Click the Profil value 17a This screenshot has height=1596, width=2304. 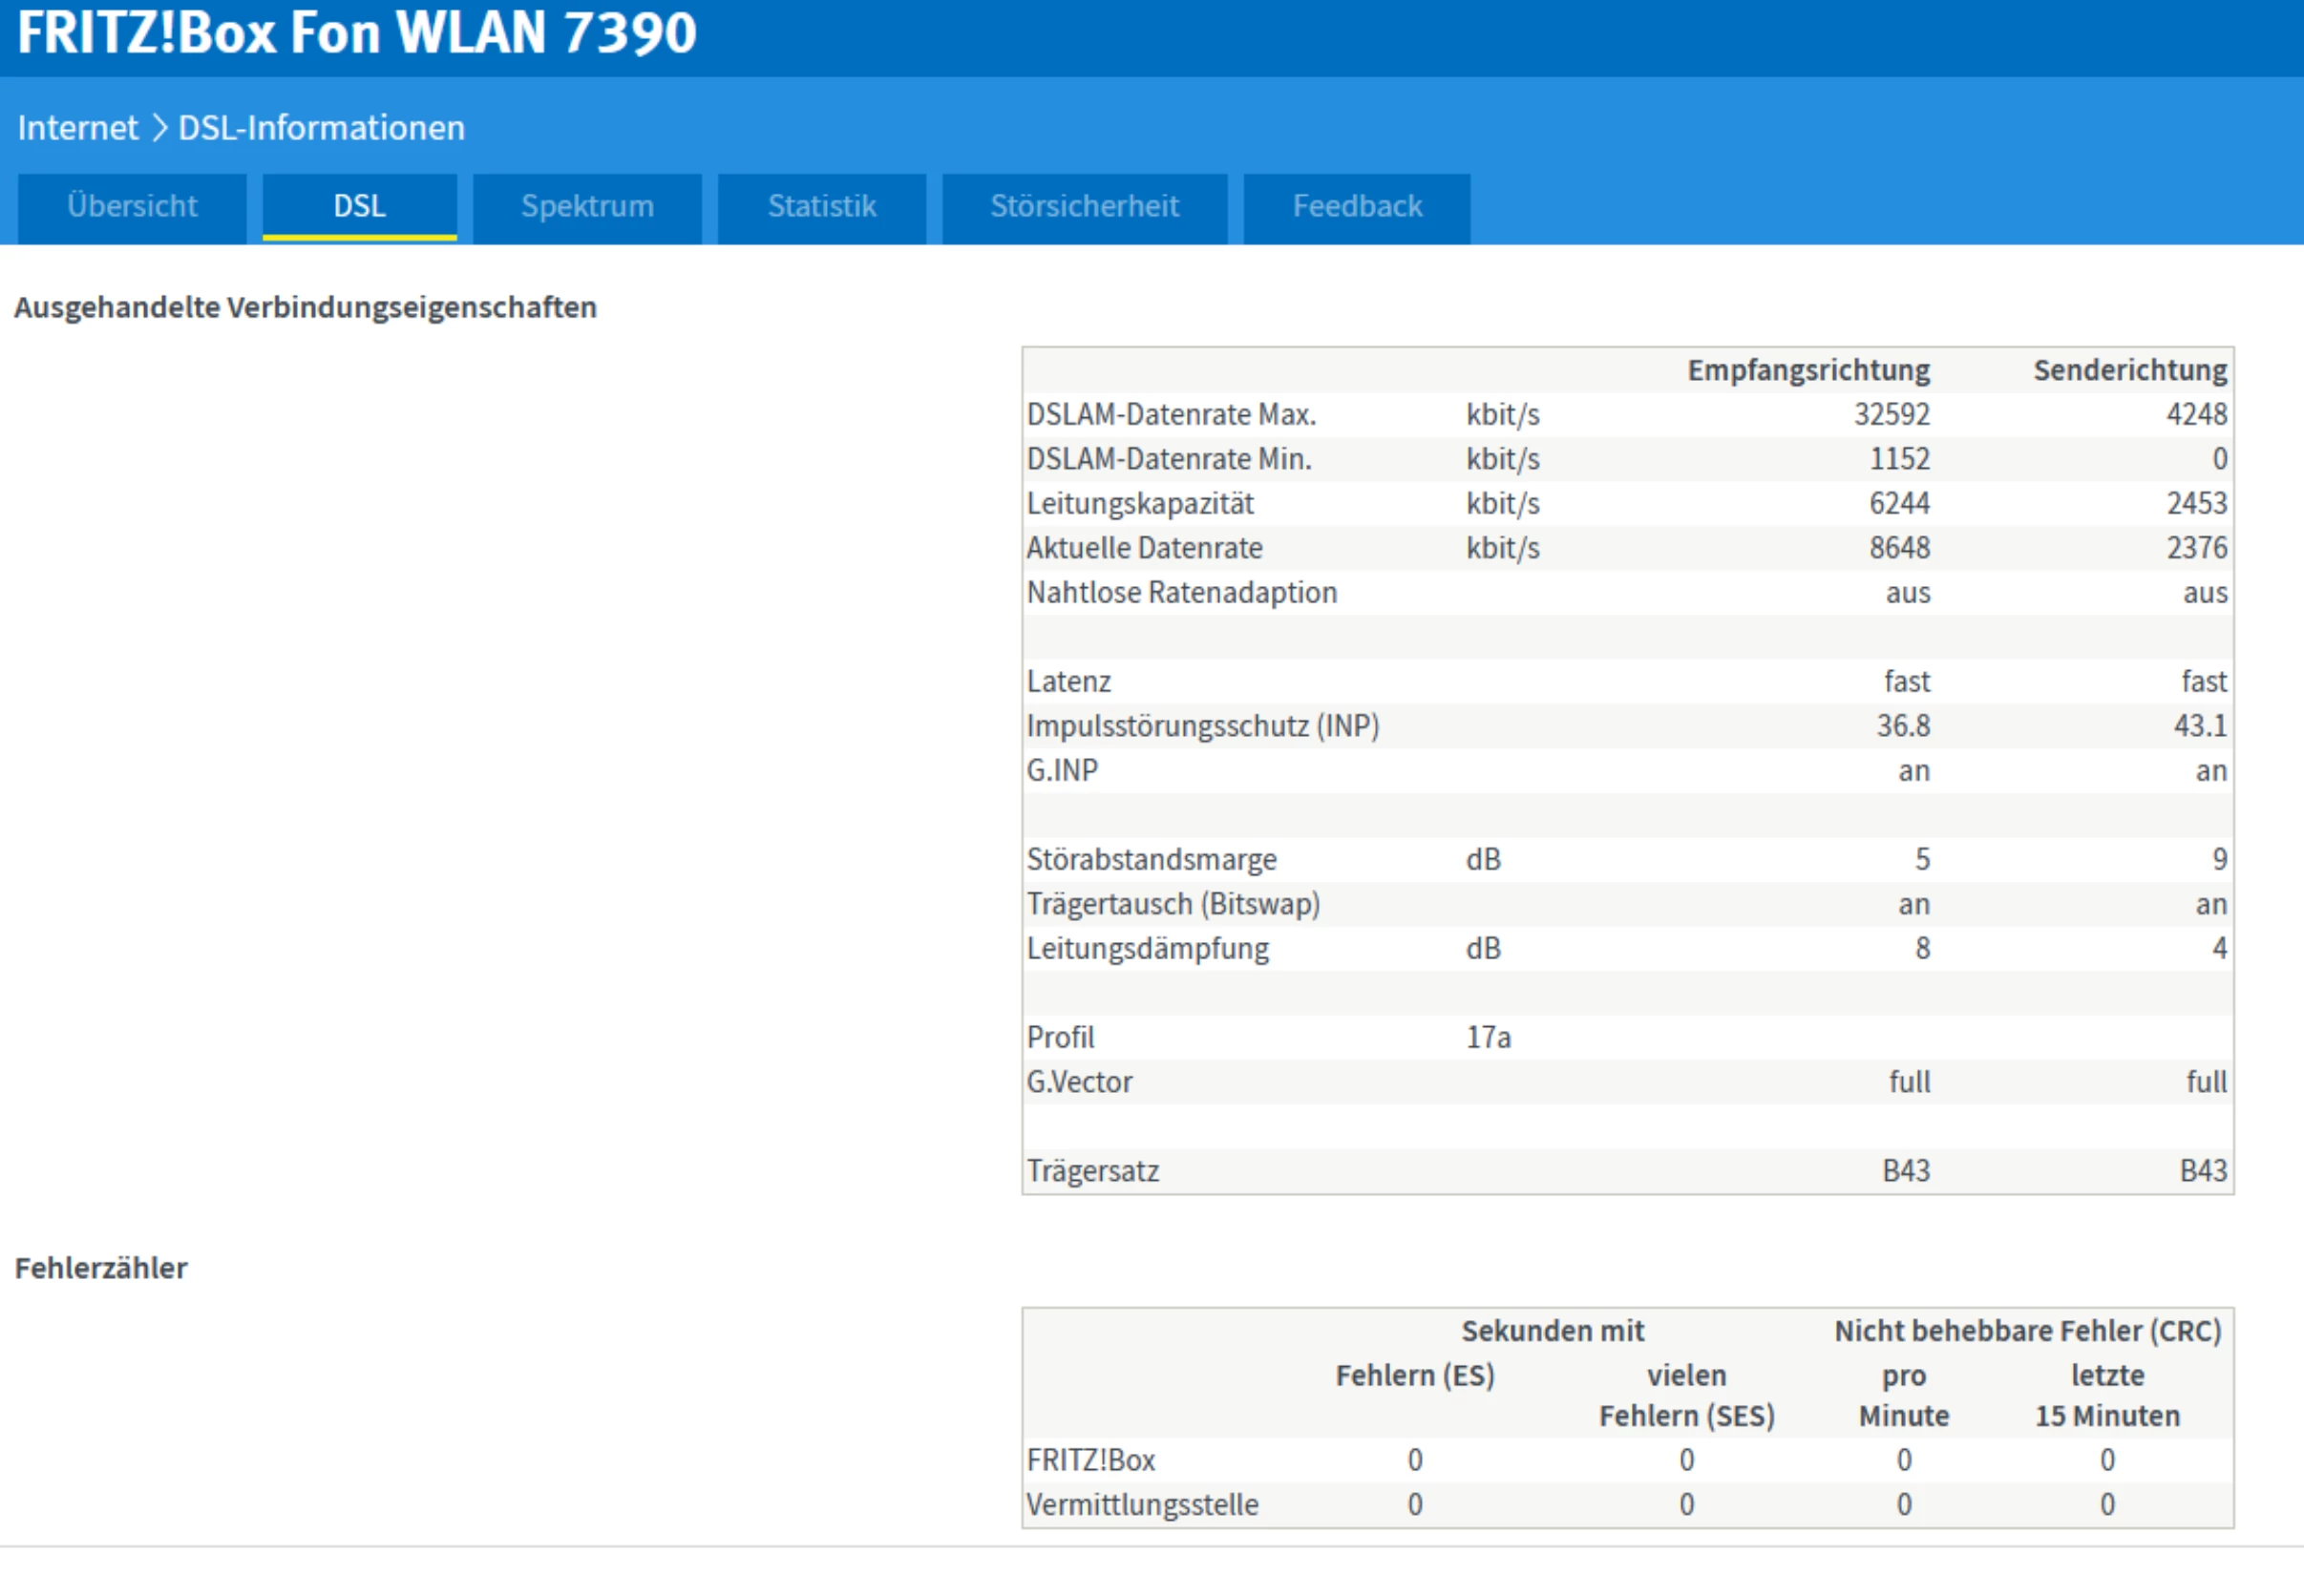[x=1488, y=1038]
